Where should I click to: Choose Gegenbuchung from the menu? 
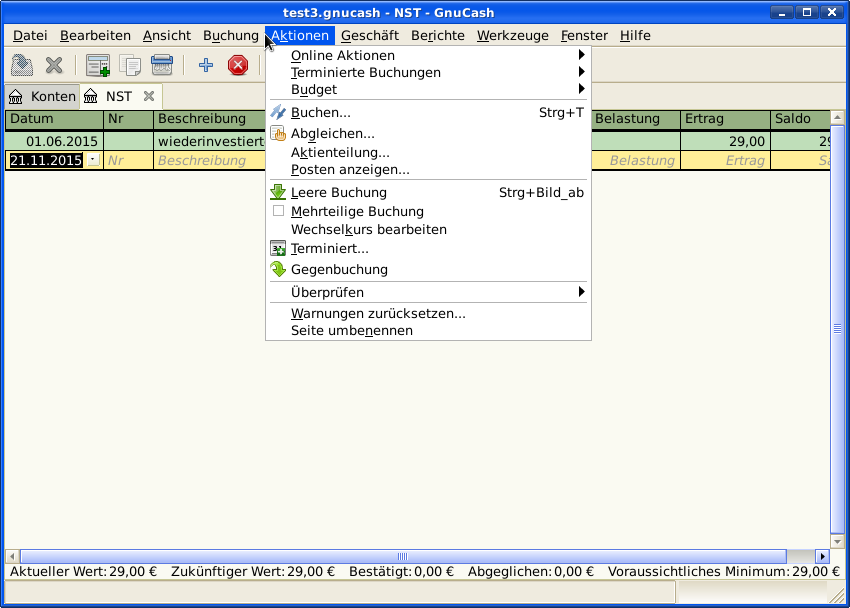339,269
